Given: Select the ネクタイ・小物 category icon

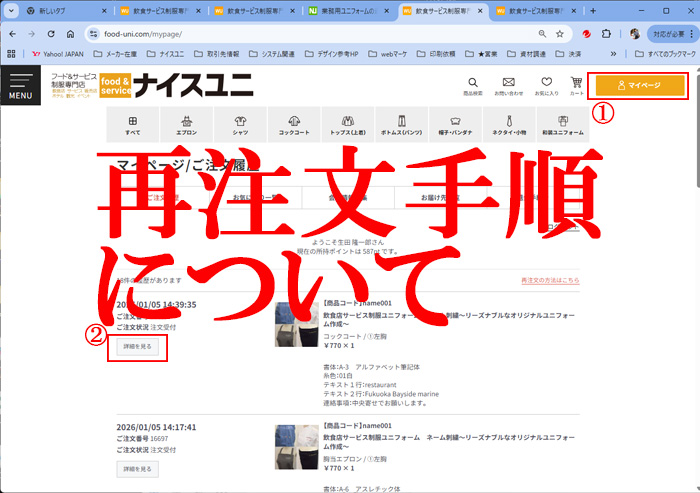Looking at the screenshot, I should (x=509, y=125).
